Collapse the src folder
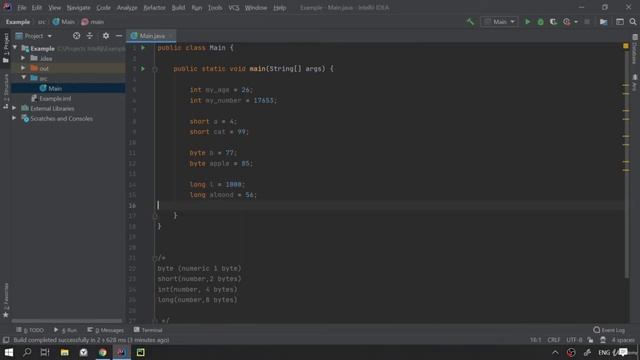Screen dimensions: 640x360 coord(23,78)
